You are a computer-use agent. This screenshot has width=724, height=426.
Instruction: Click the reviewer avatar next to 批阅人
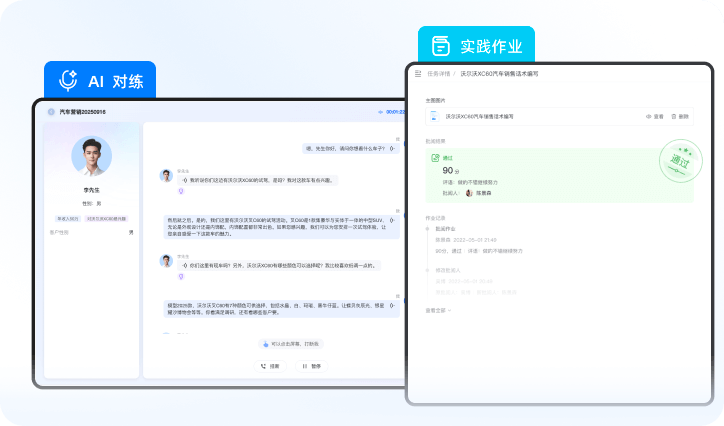(x=468, y=192)
